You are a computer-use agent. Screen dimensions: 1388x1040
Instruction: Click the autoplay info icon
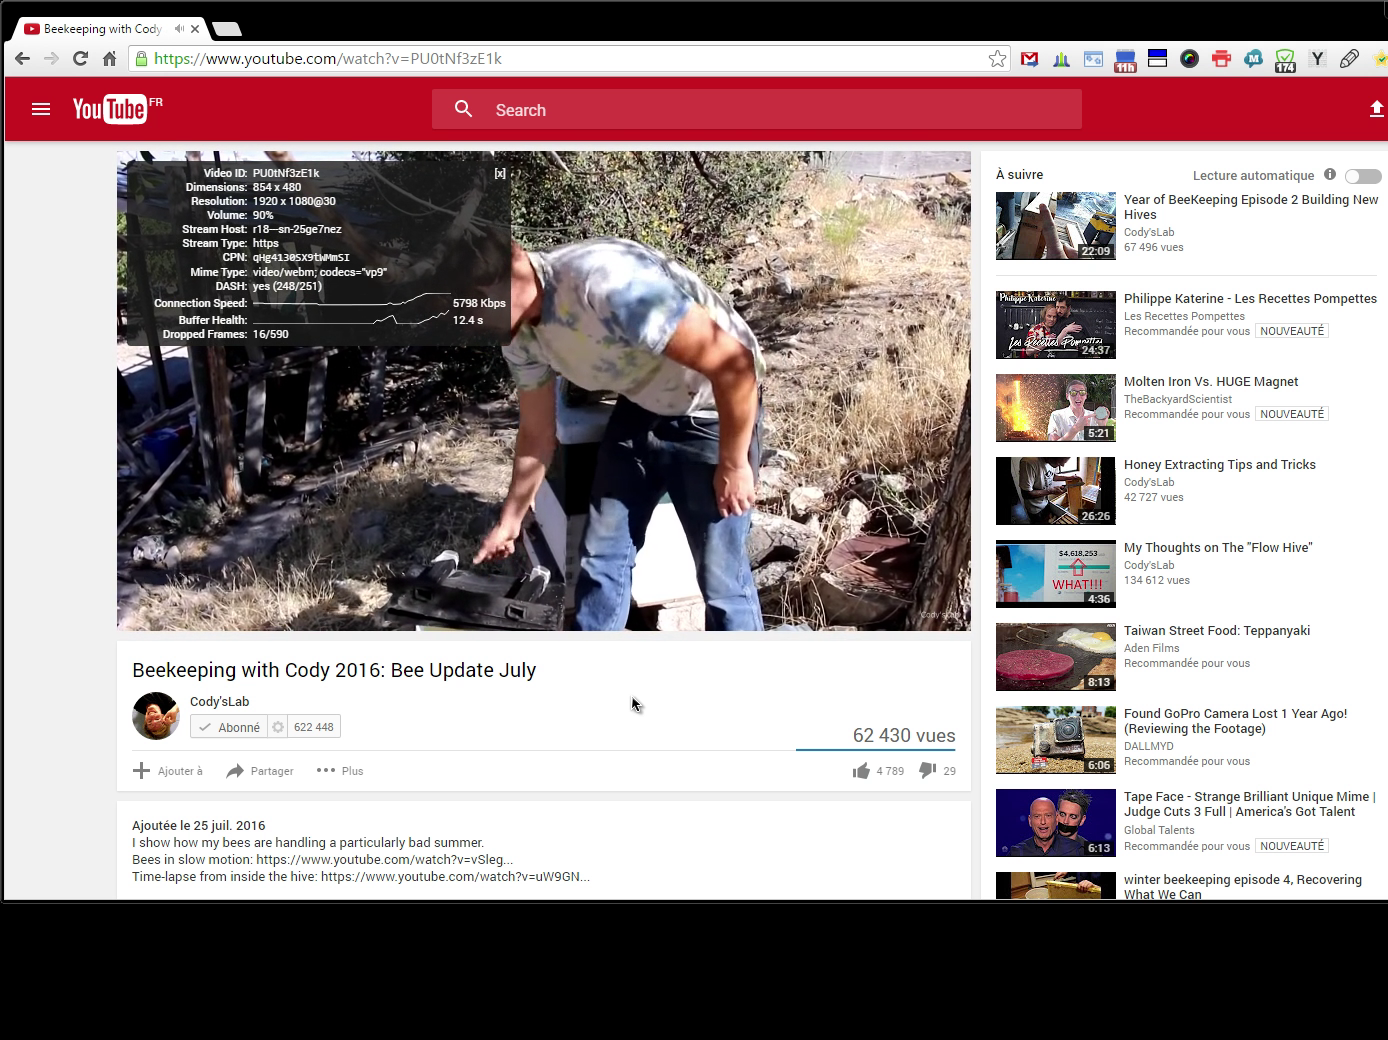[1329, 174]
